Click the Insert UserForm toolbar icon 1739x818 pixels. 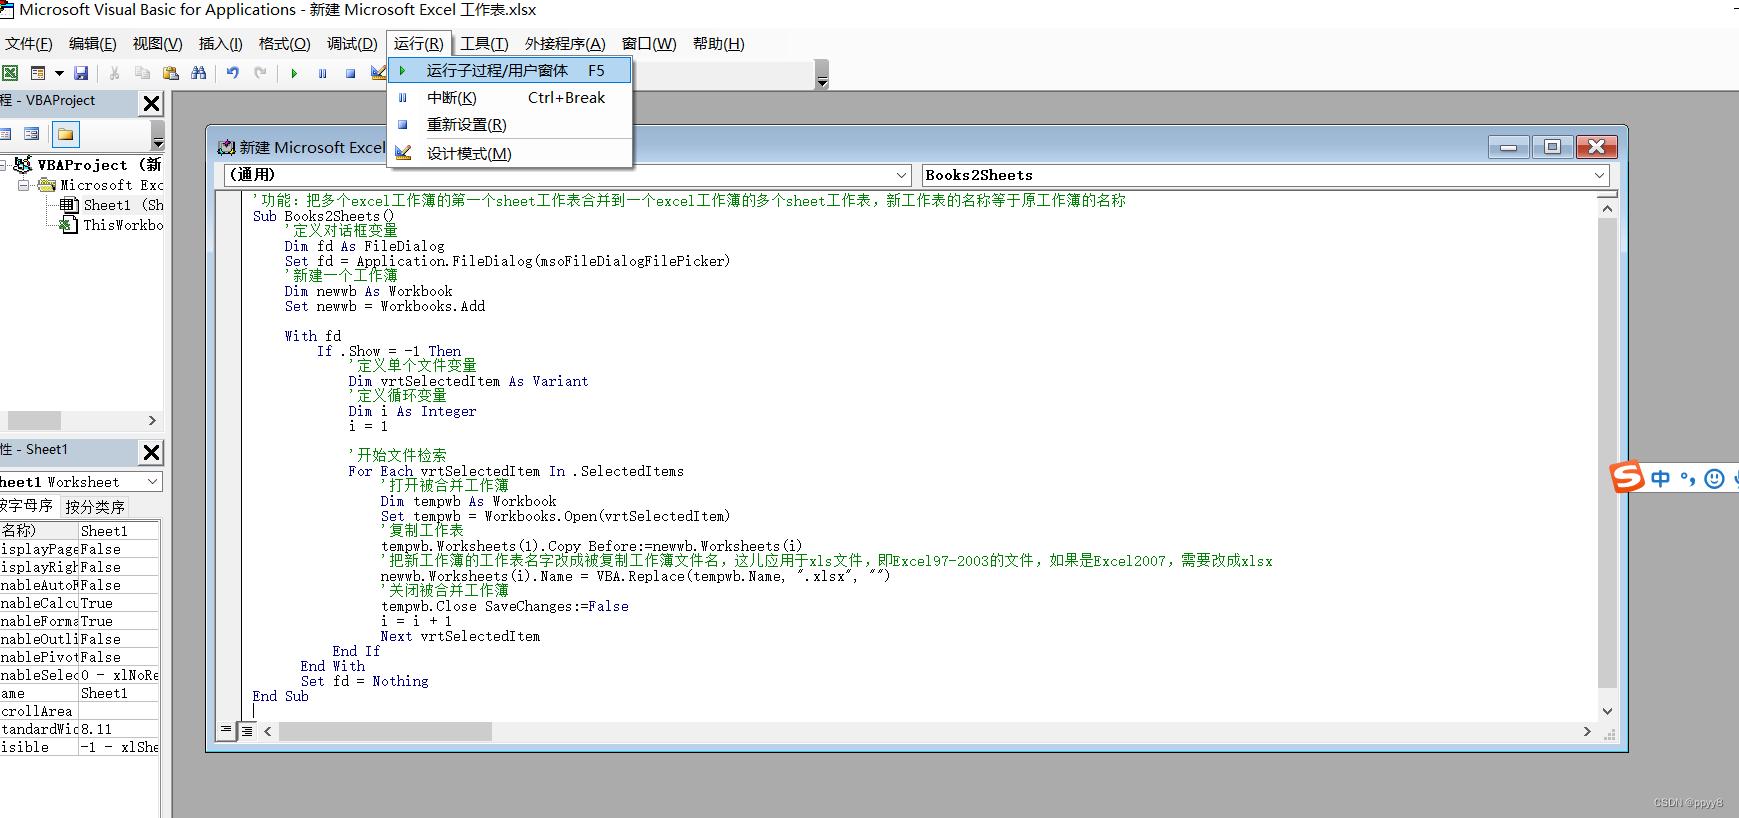pyautogui.click(x=38, y=73)
